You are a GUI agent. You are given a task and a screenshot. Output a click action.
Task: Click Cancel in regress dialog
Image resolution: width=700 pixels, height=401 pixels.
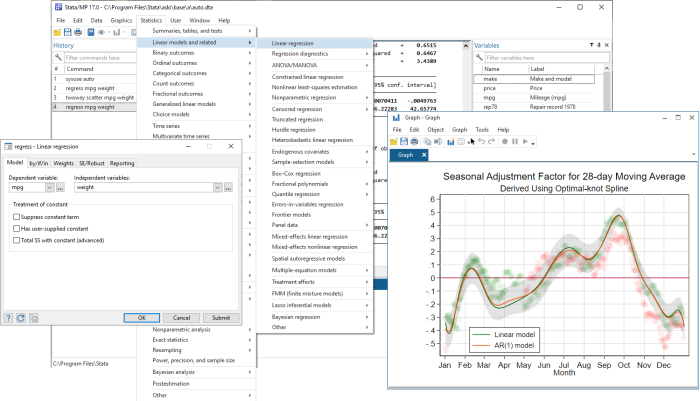point(181,318)
